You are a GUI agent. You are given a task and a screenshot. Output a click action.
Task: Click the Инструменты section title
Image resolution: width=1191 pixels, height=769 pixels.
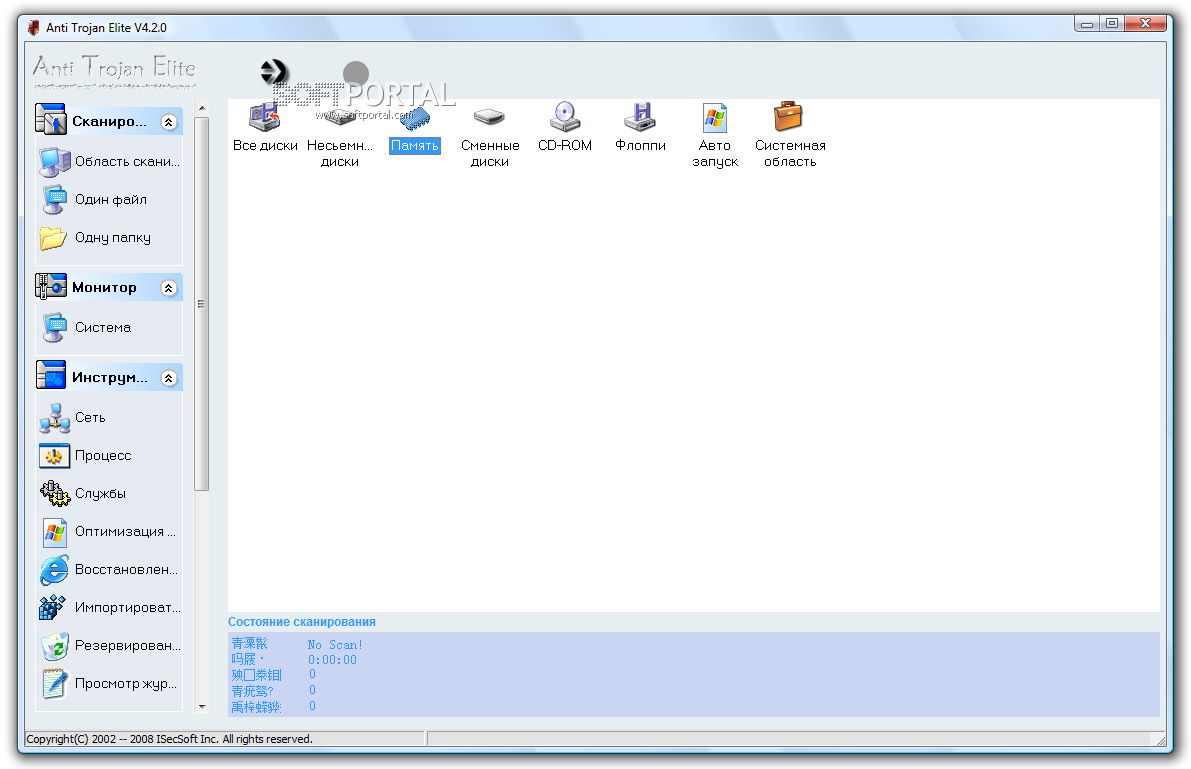(110, 378)
